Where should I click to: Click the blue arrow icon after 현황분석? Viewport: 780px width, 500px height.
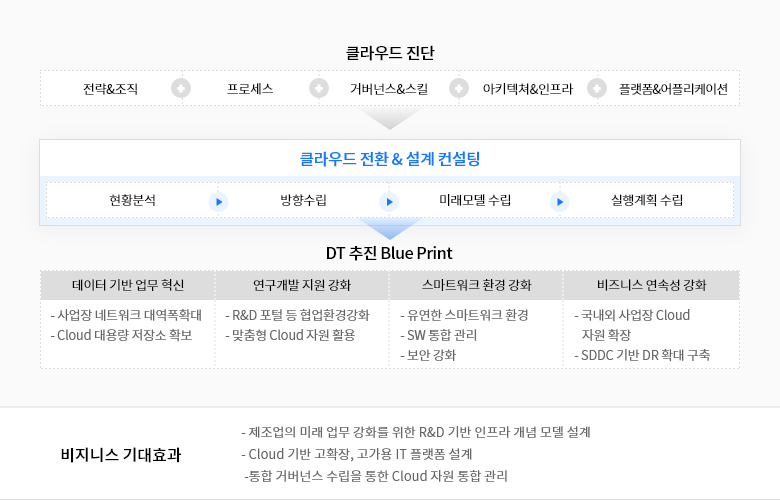218,201
